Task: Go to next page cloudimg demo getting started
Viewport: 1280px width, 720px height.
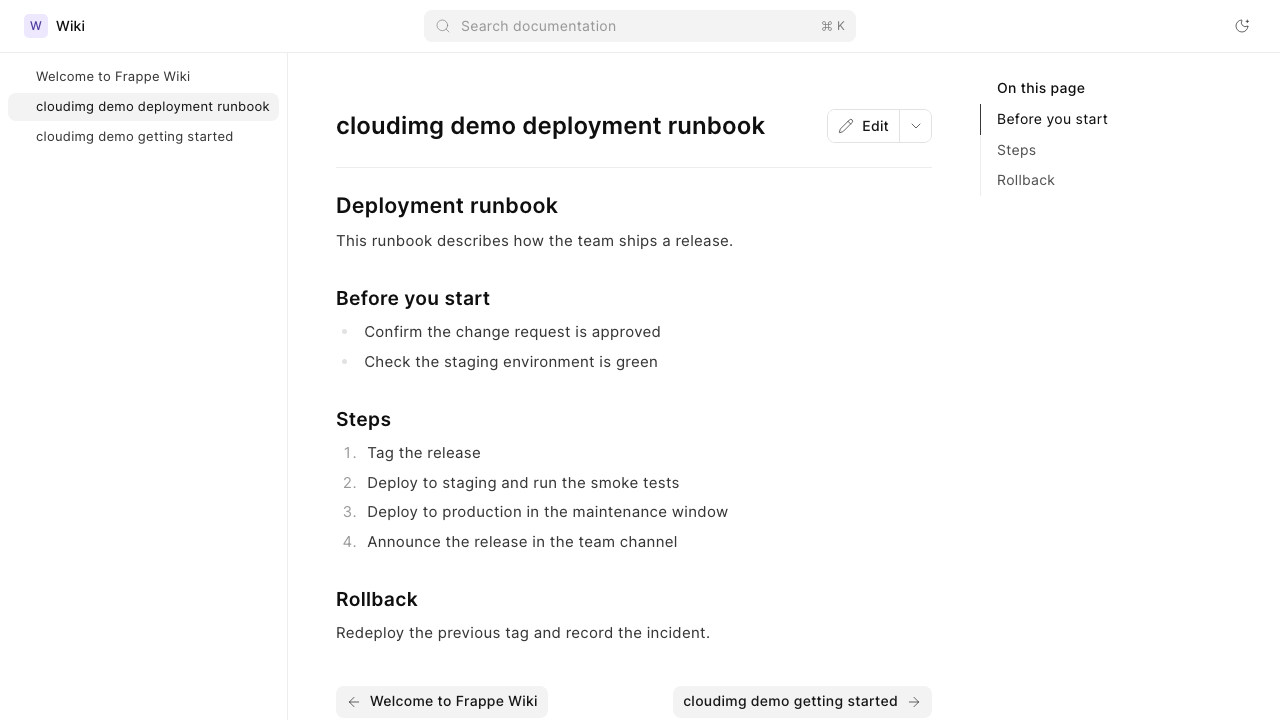Action: [802, 702]
